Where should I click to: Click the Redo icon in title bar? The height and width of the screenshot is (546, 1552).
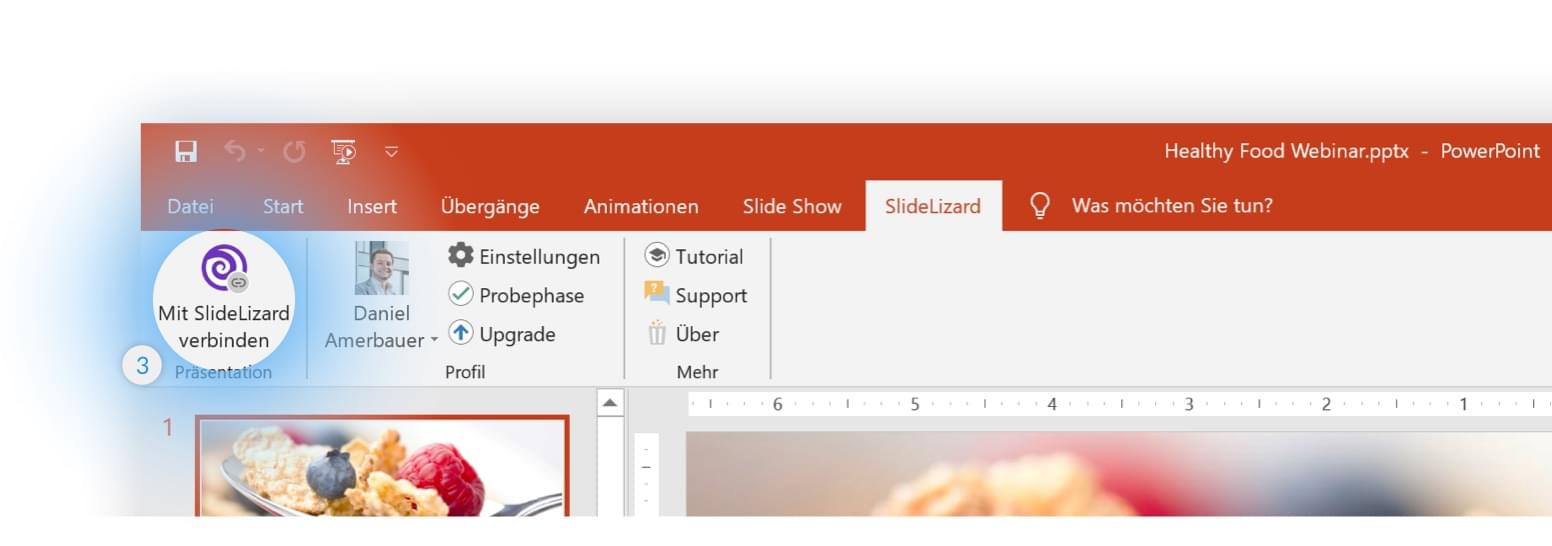click(294, 151)
